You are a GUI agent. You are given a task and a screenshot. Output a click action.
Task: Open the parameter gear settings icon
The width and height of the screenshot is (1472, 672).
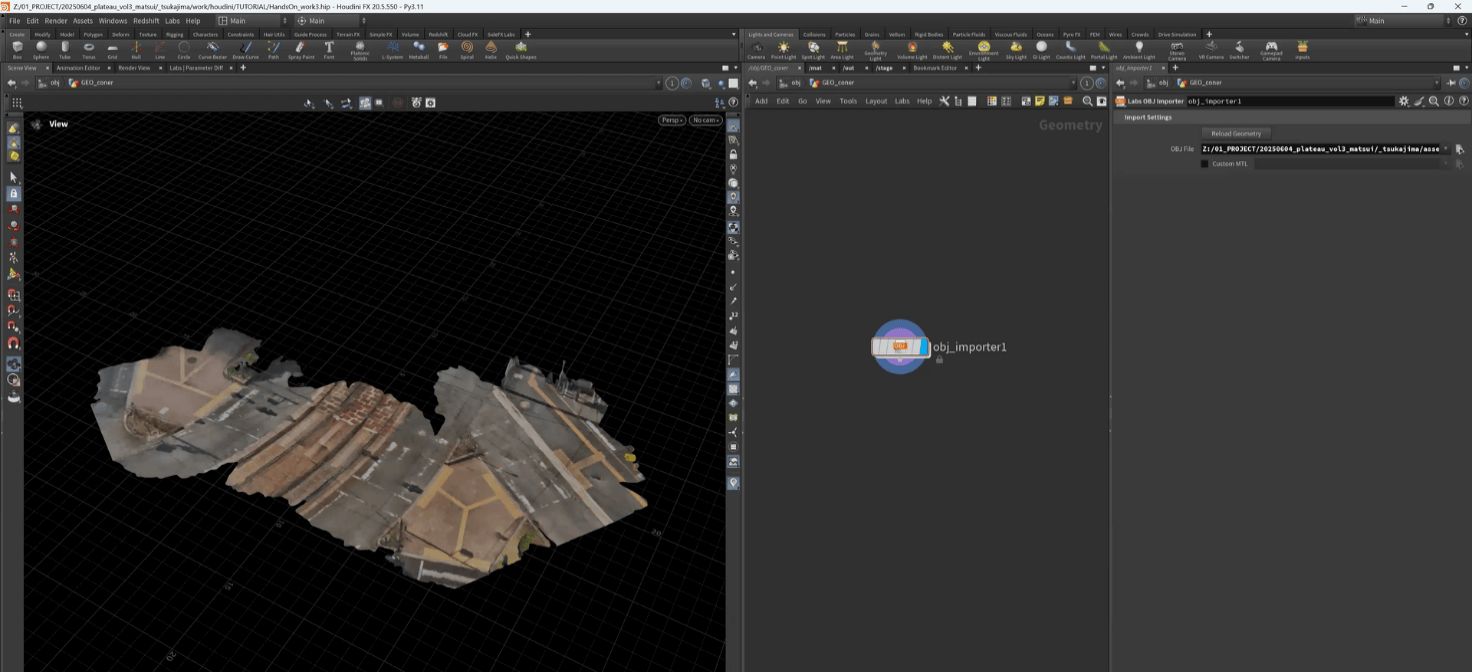(x=1404, y=101)
